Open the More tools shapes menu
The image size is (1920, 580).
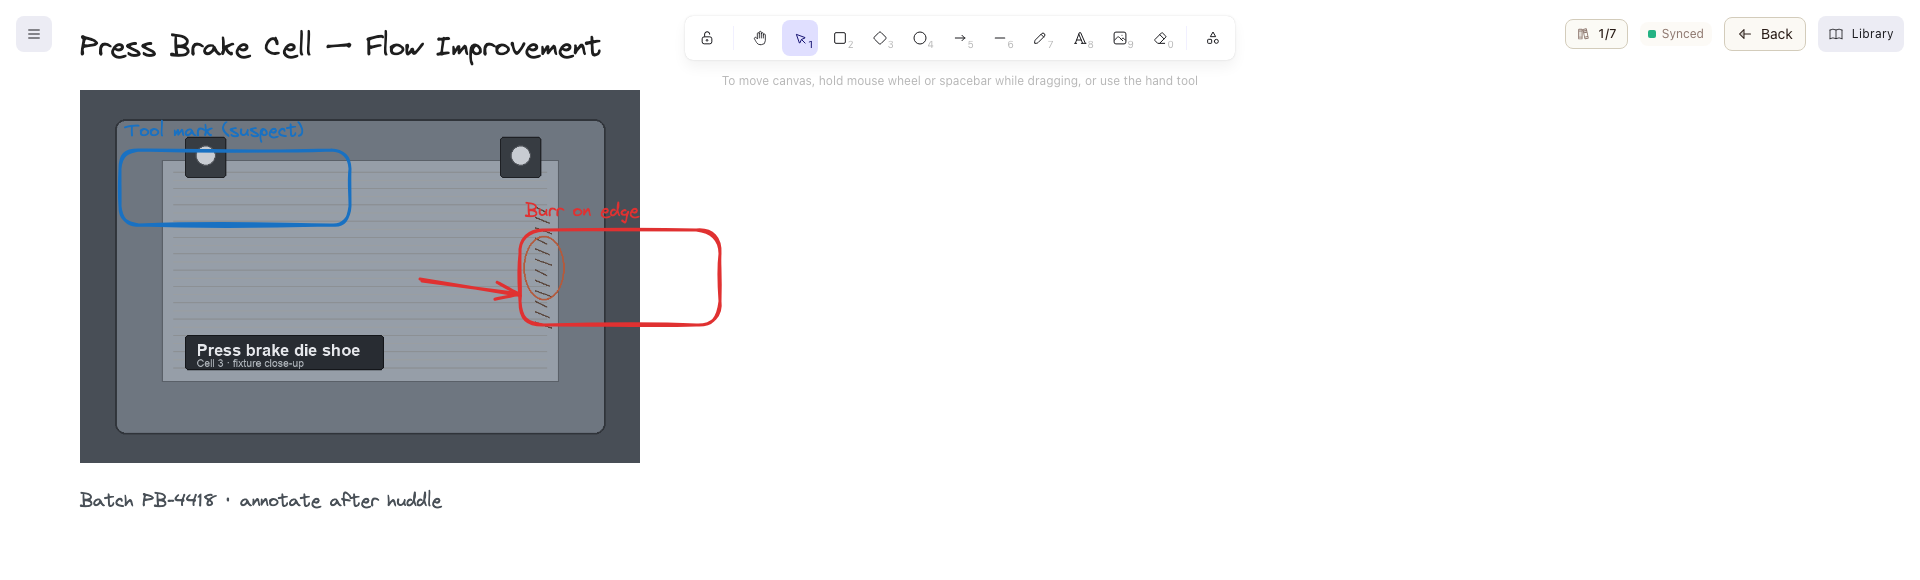point(1212,38)
